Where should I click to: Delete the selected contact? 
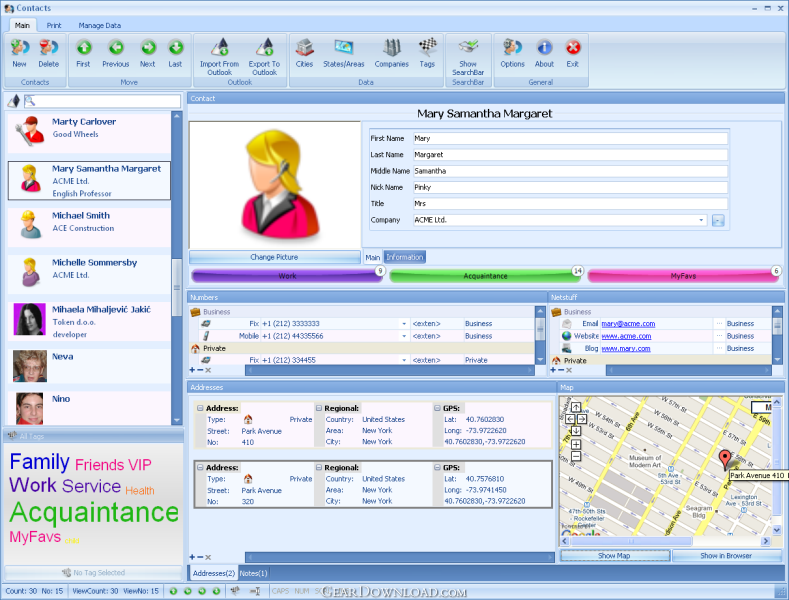pos(49,53)
